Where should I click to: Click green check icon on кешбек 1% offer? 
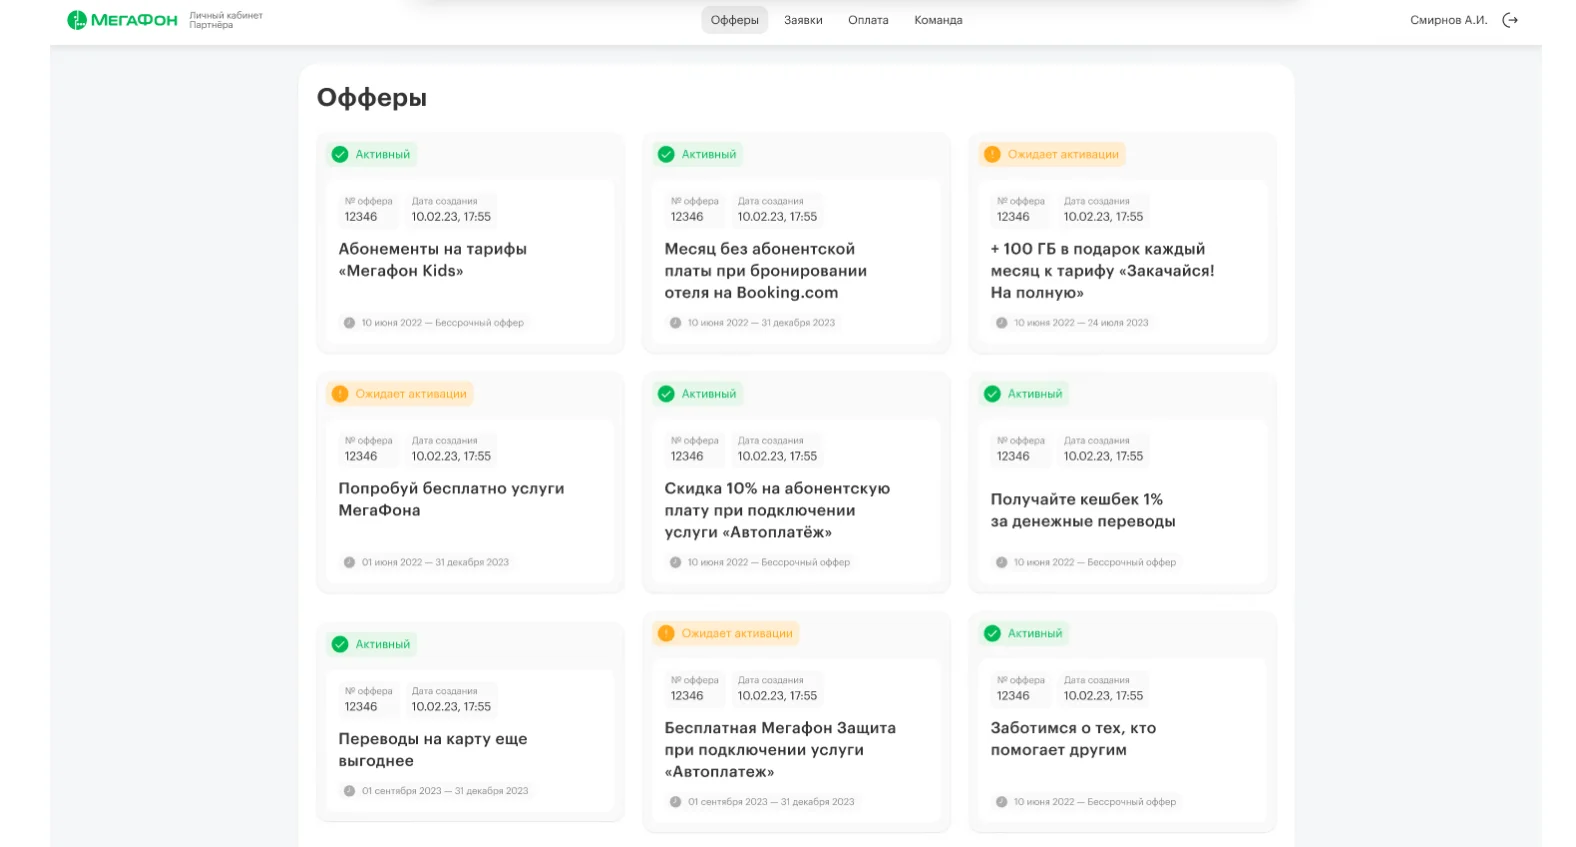coord(992,394)
